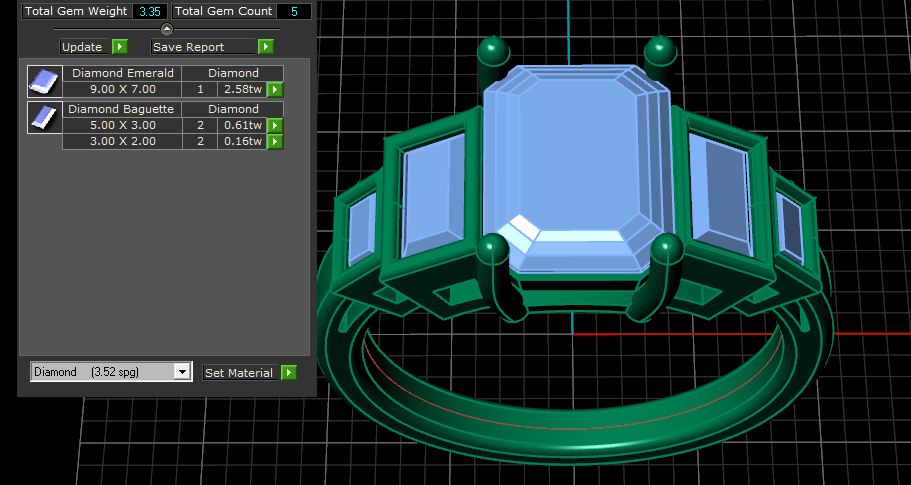Select the 3.00 X 2.00 baguette row
Image resolution: width=911 pixels, height=485 pixels.
pyautogui.click(x=123, y=142)
